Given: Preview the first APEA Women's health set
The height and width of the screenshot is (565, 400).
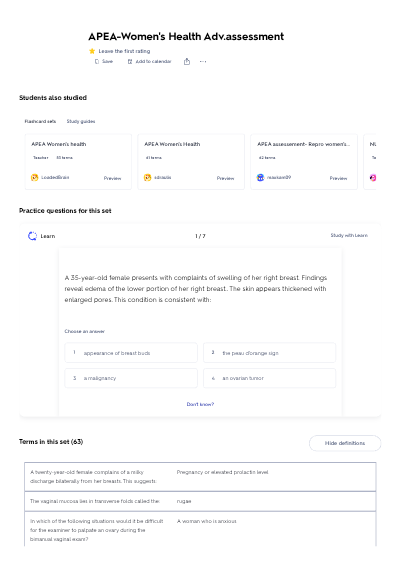Looking at the screenshot, I should [112, 178].
